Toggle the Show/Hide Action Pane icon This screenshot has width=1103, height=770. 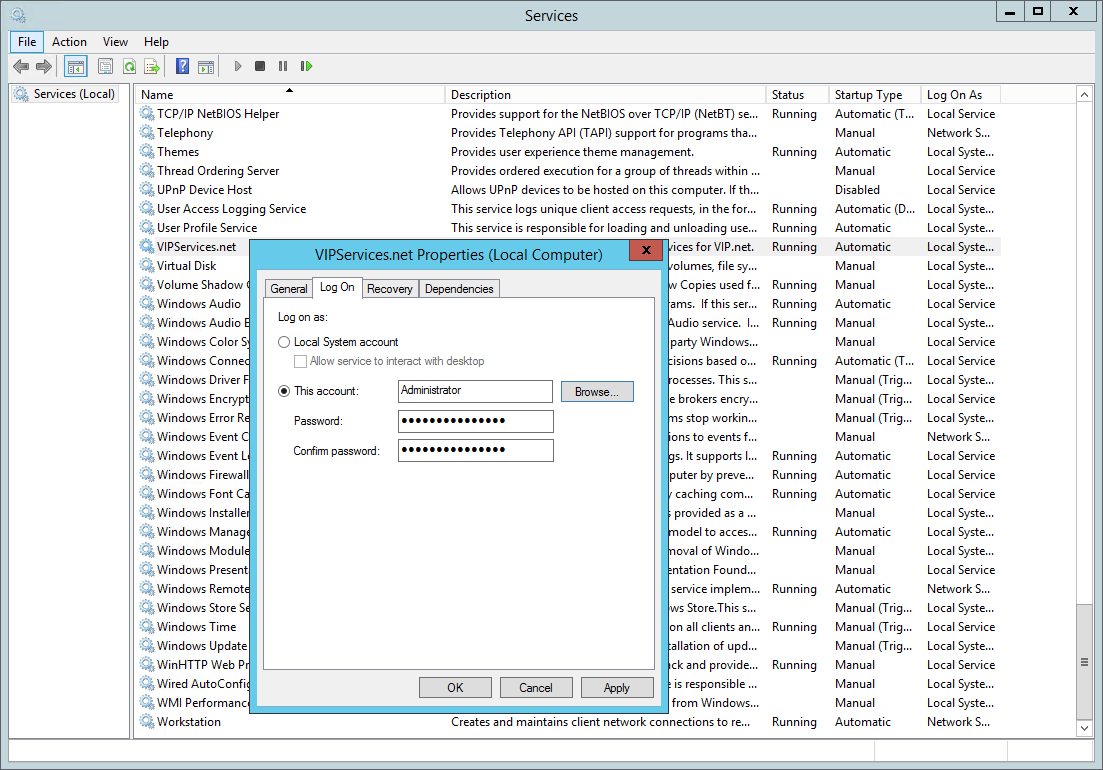tap(206, 67)
